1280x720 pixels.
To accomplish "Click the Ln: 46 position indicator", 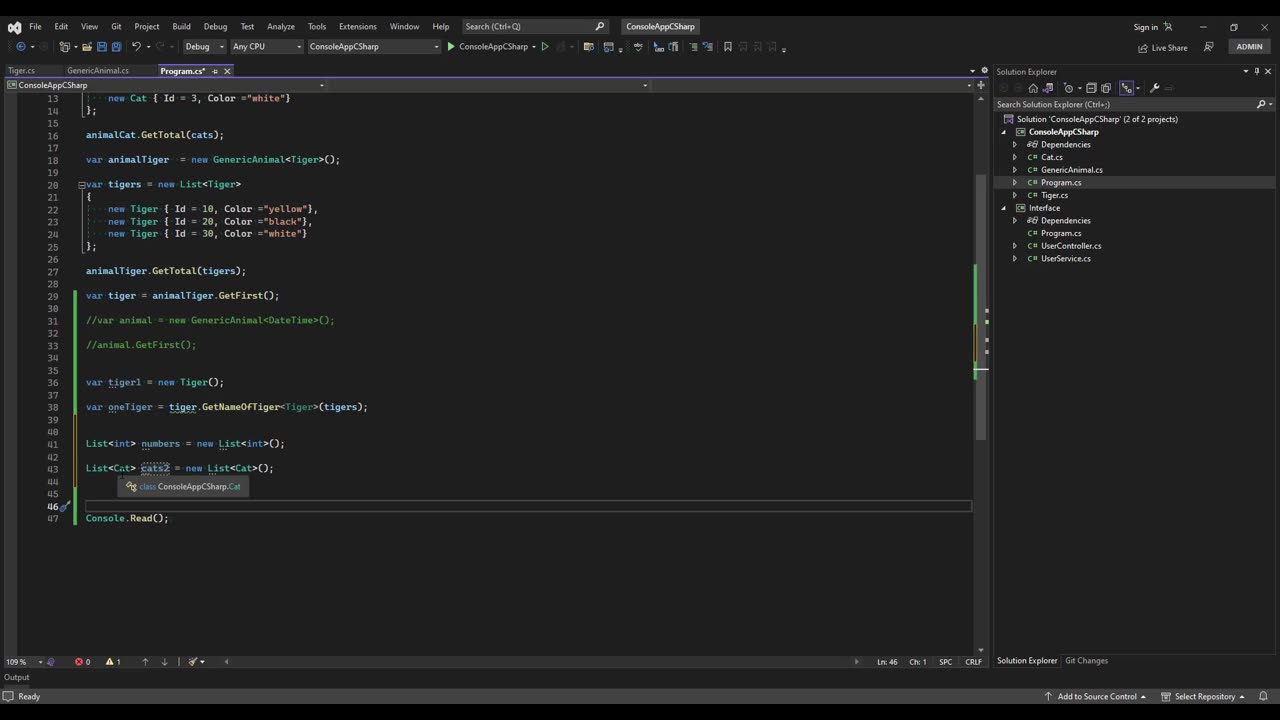I will coord(888,662).
